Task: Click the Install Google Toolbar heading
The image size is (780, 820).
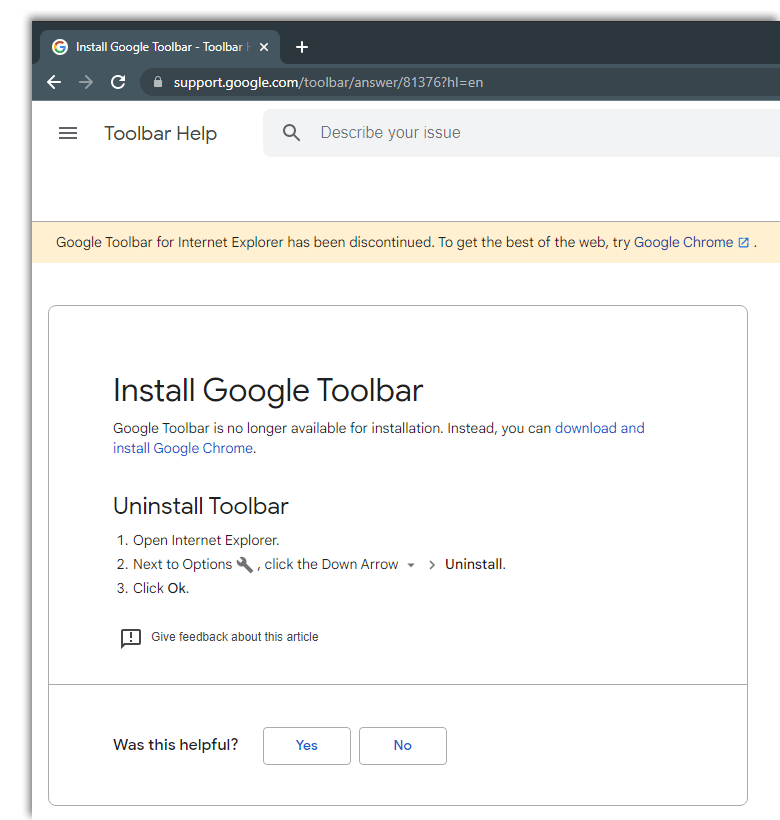Action: tap(268, 391)
